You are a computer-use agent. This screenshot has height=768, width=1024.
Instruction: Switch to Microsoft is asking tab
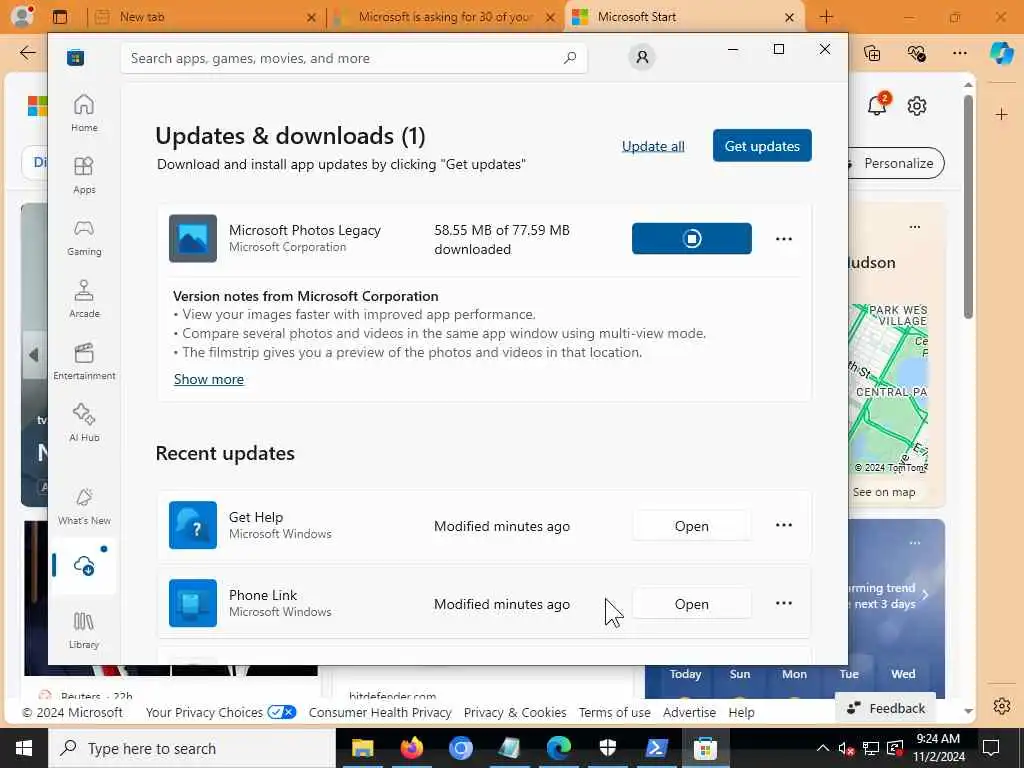pyautogui.click(x=445, y=17)
